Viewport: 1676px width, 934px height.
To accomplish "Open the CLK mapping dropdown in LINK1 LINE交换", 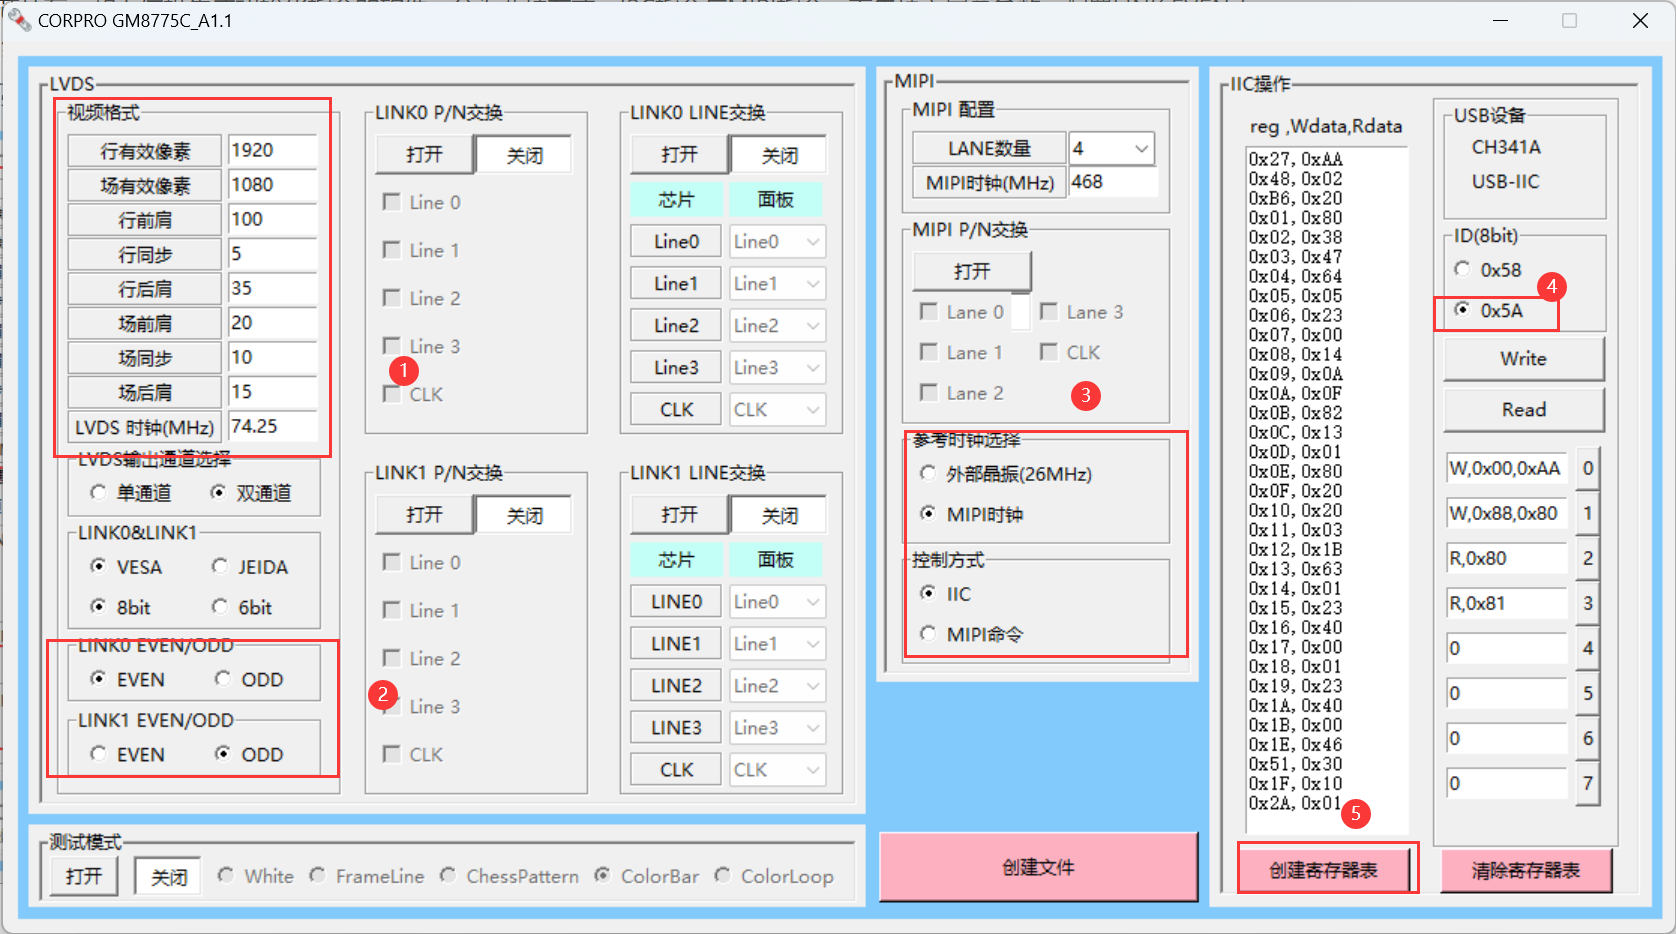I will [777, 769].
